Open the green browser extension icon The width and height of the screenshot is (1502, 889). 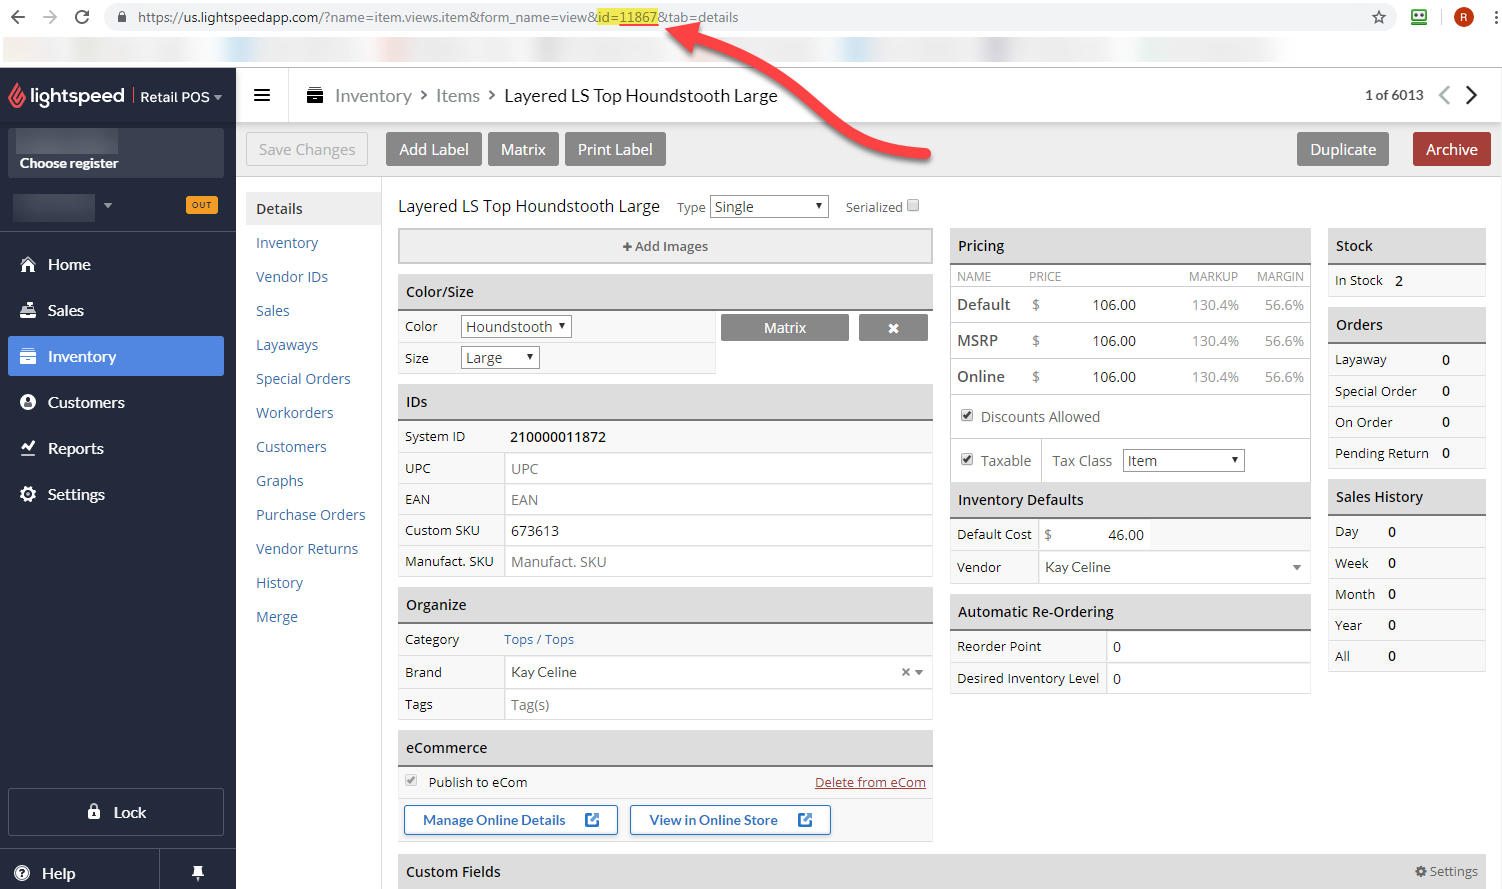point(1419,17)
